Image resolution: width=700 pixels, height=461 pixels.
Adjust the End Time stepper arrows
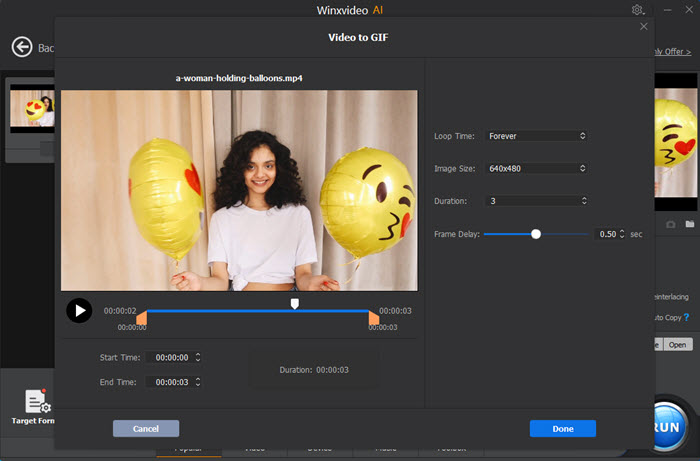pyautogui.click(x=198, y=382)
